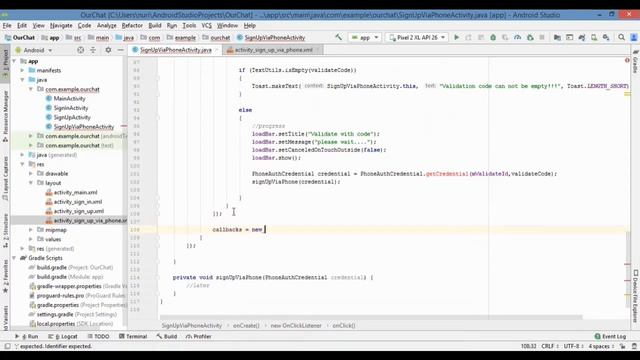Viewport: 640px width, 360px height.
Task: Open Project panel settings gear
Action: pos(108,50)
